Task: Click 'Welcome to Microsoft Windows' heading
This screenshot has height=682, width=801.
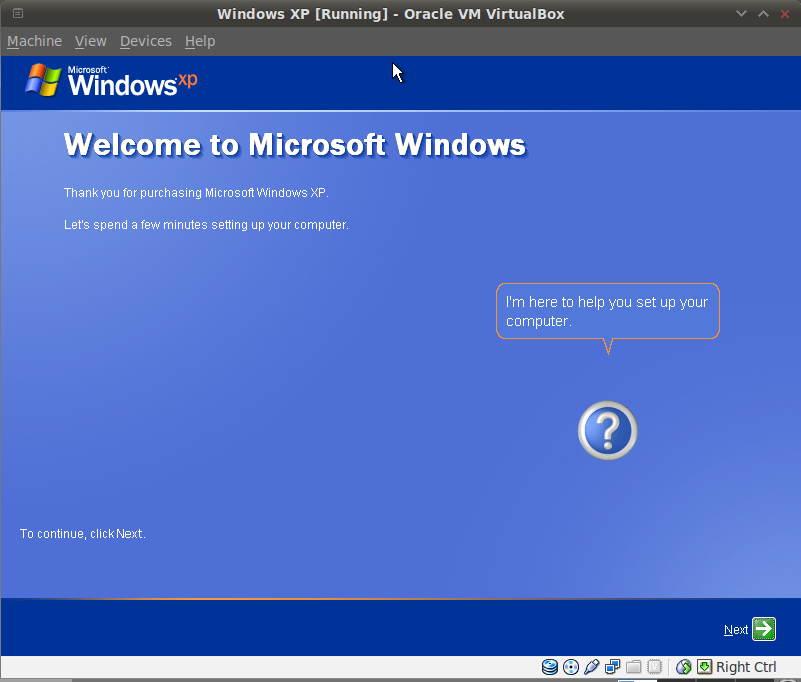Action: click(x=295, y=145)
